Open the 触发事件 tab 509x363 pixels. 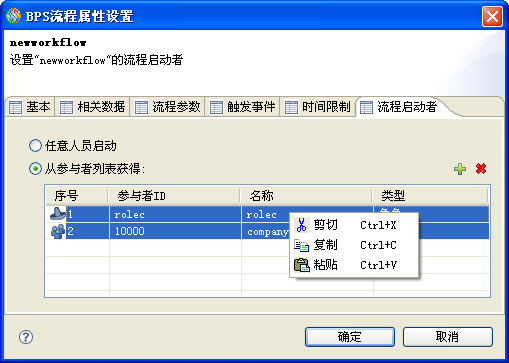242,107
